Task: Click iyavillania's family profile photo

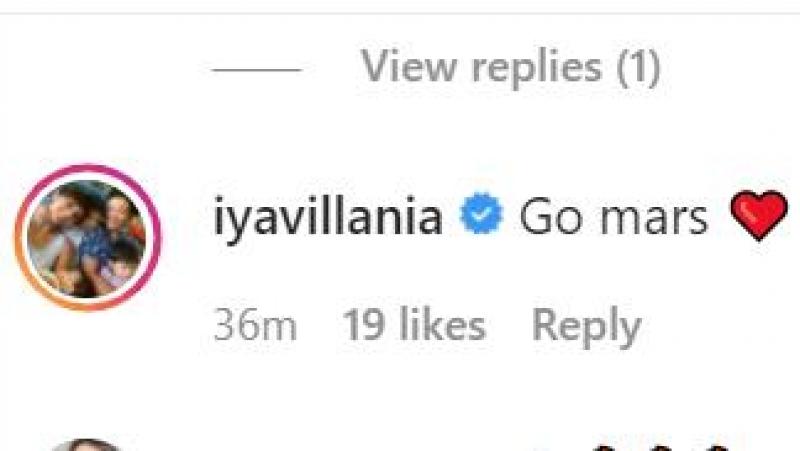Action: 87,238
